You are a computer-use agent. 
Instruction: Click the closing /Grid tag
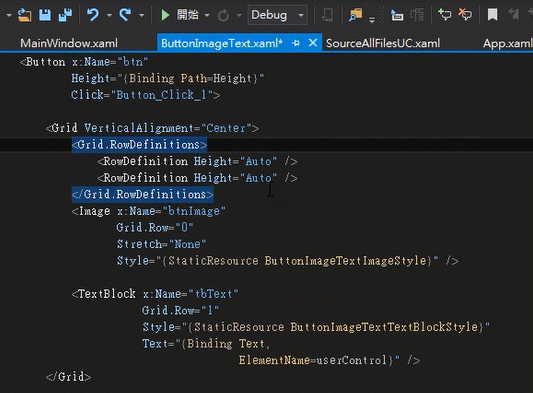click(68, 377)
